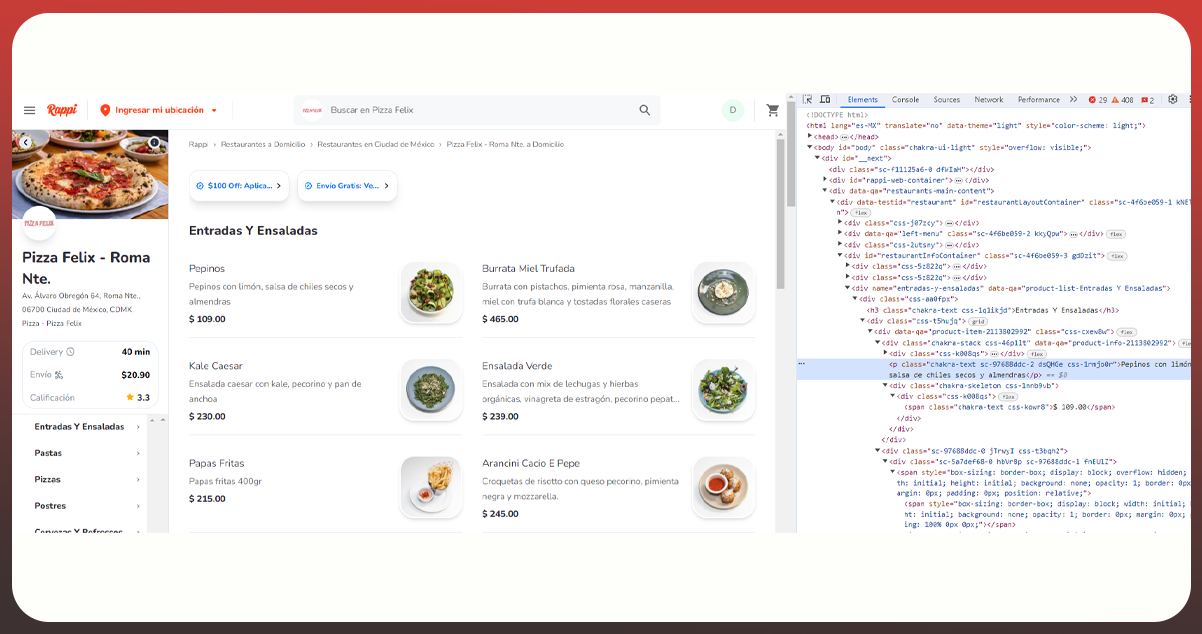Click the Burrata Miel Trufada dish photo
1202x634 pixels.
723,292
